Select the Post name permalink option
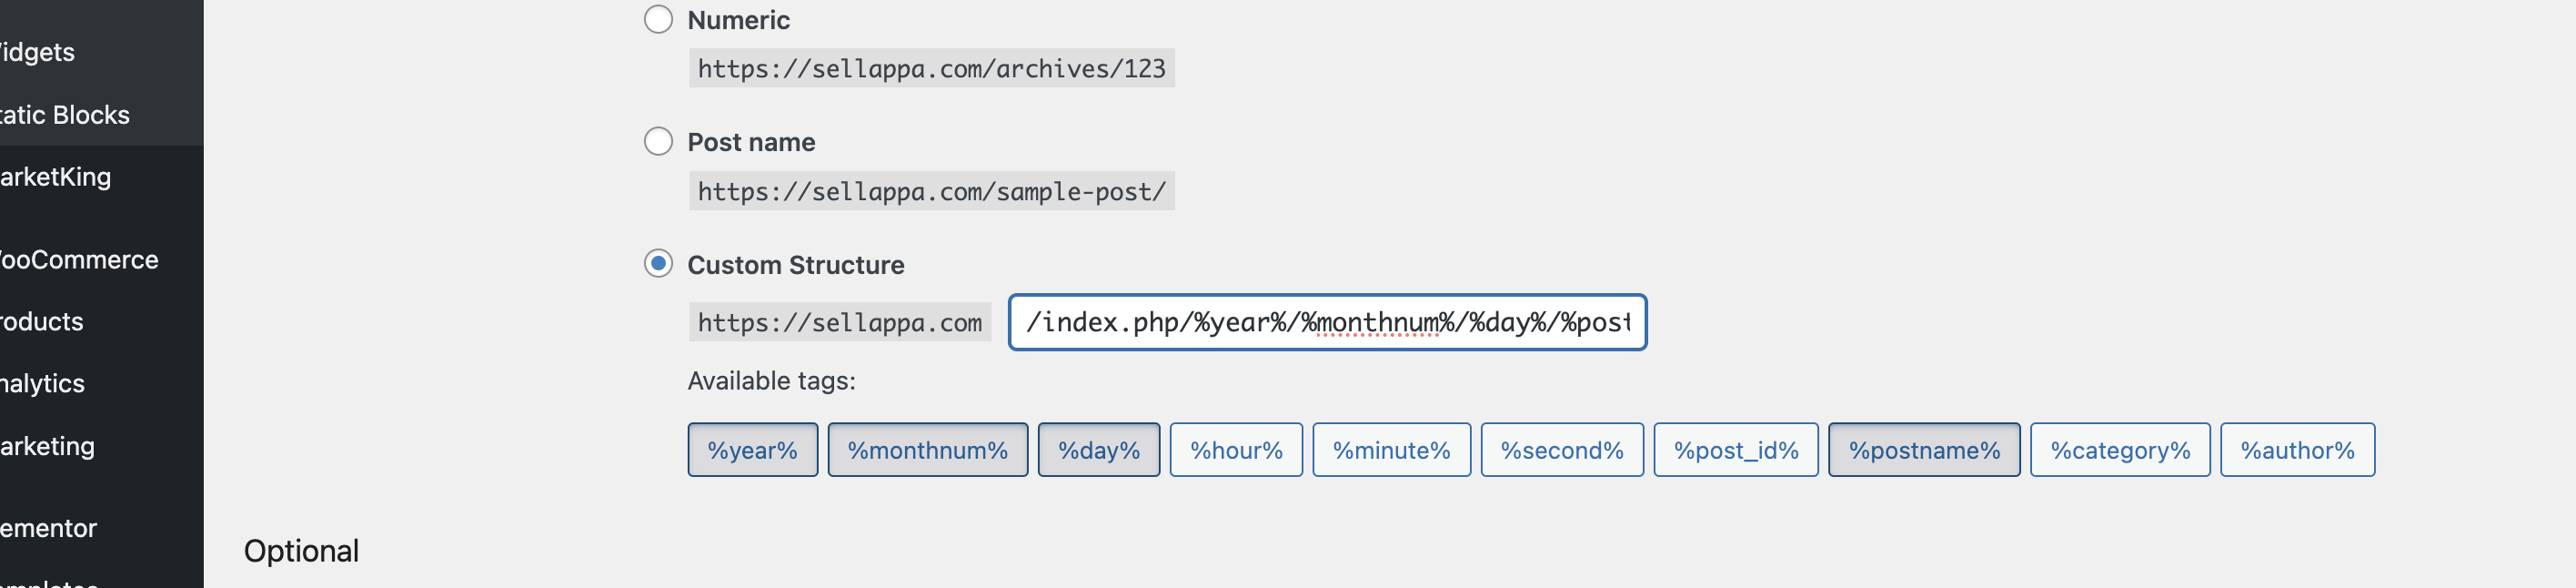 click(658, 141)
